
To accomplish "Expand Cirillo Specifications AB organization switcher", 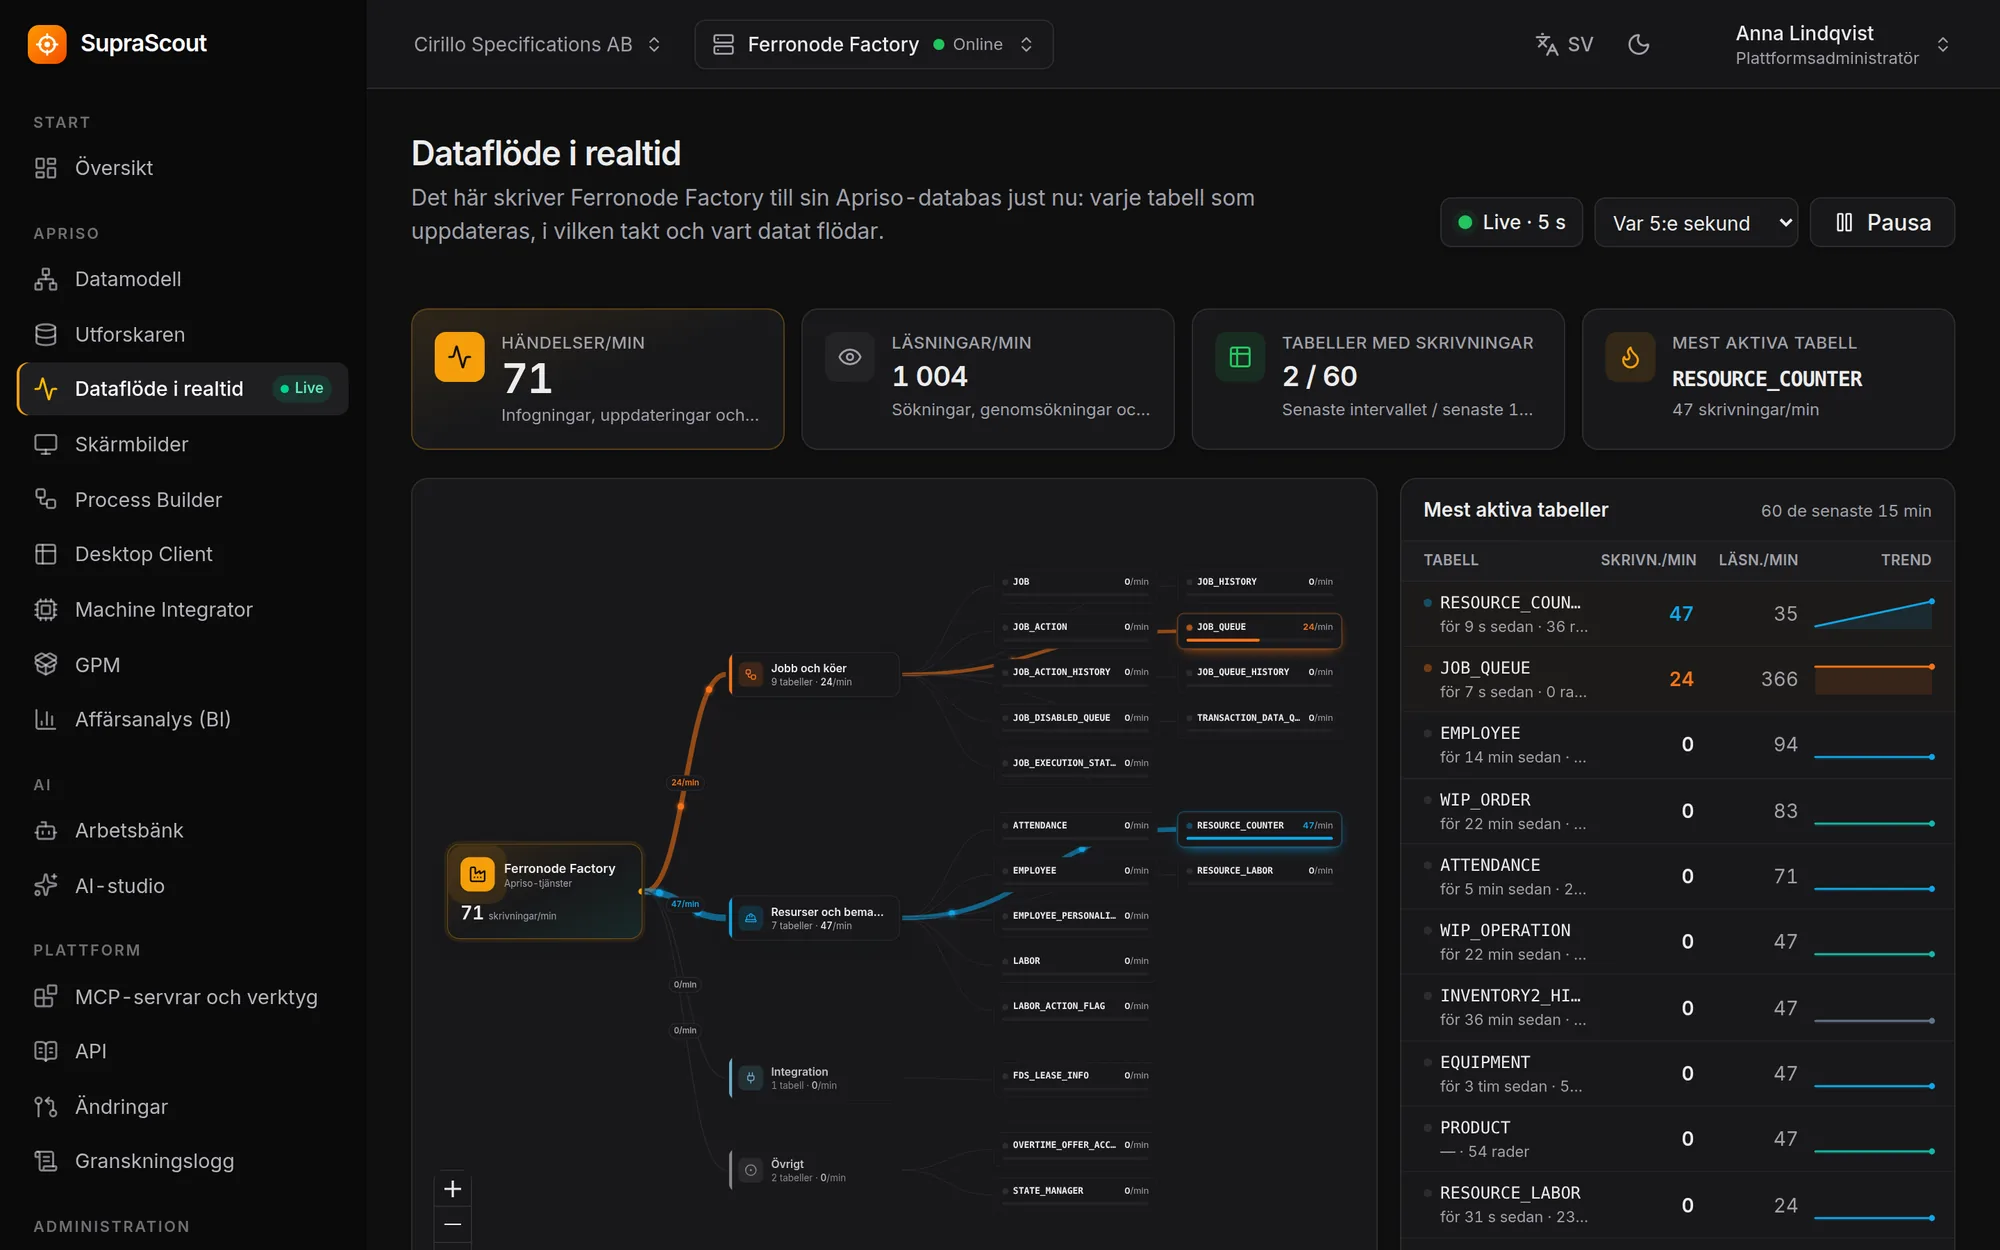I will (x=538, y=44).
